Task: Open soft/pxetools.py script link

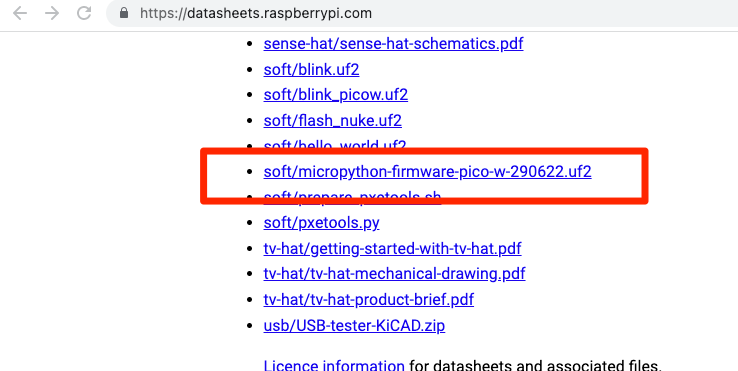Action: [321, 223]
